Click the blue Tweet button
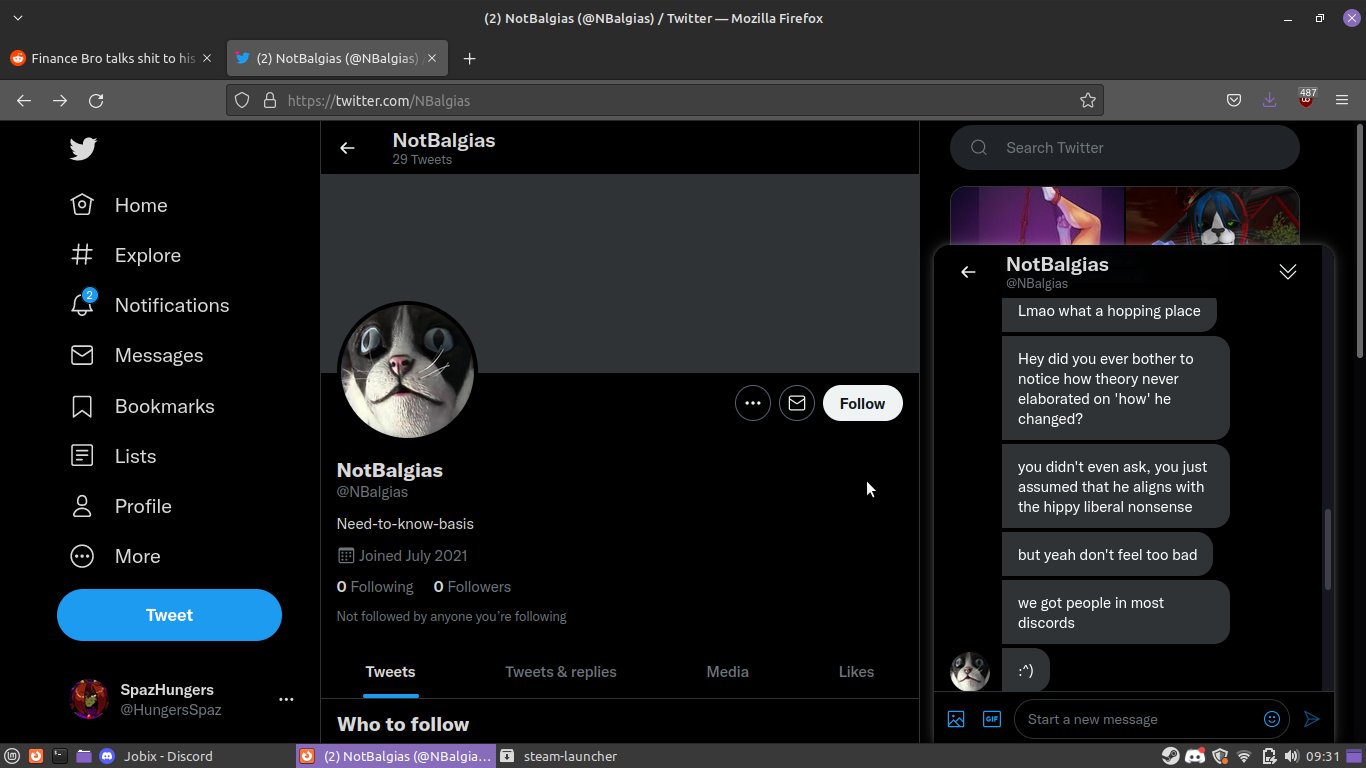The image size is (1366, 768). coord(169,615)
